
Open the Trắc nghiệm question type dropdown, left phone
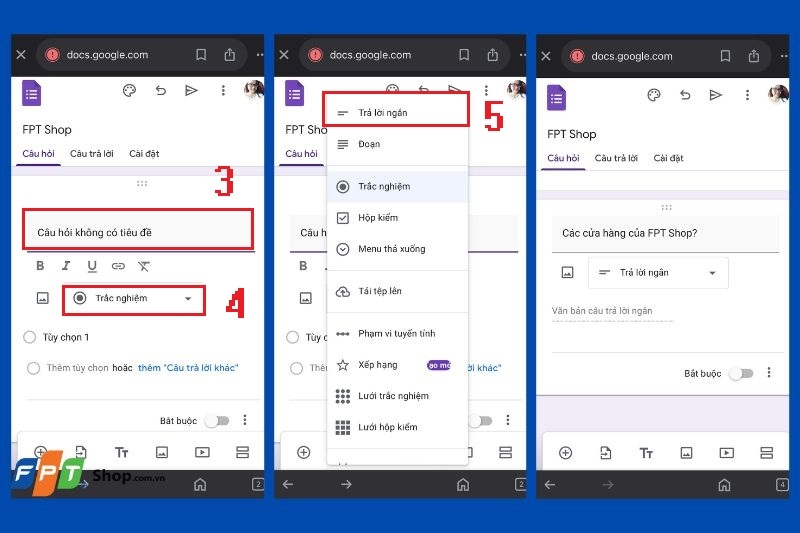click(x=134, y=299)
